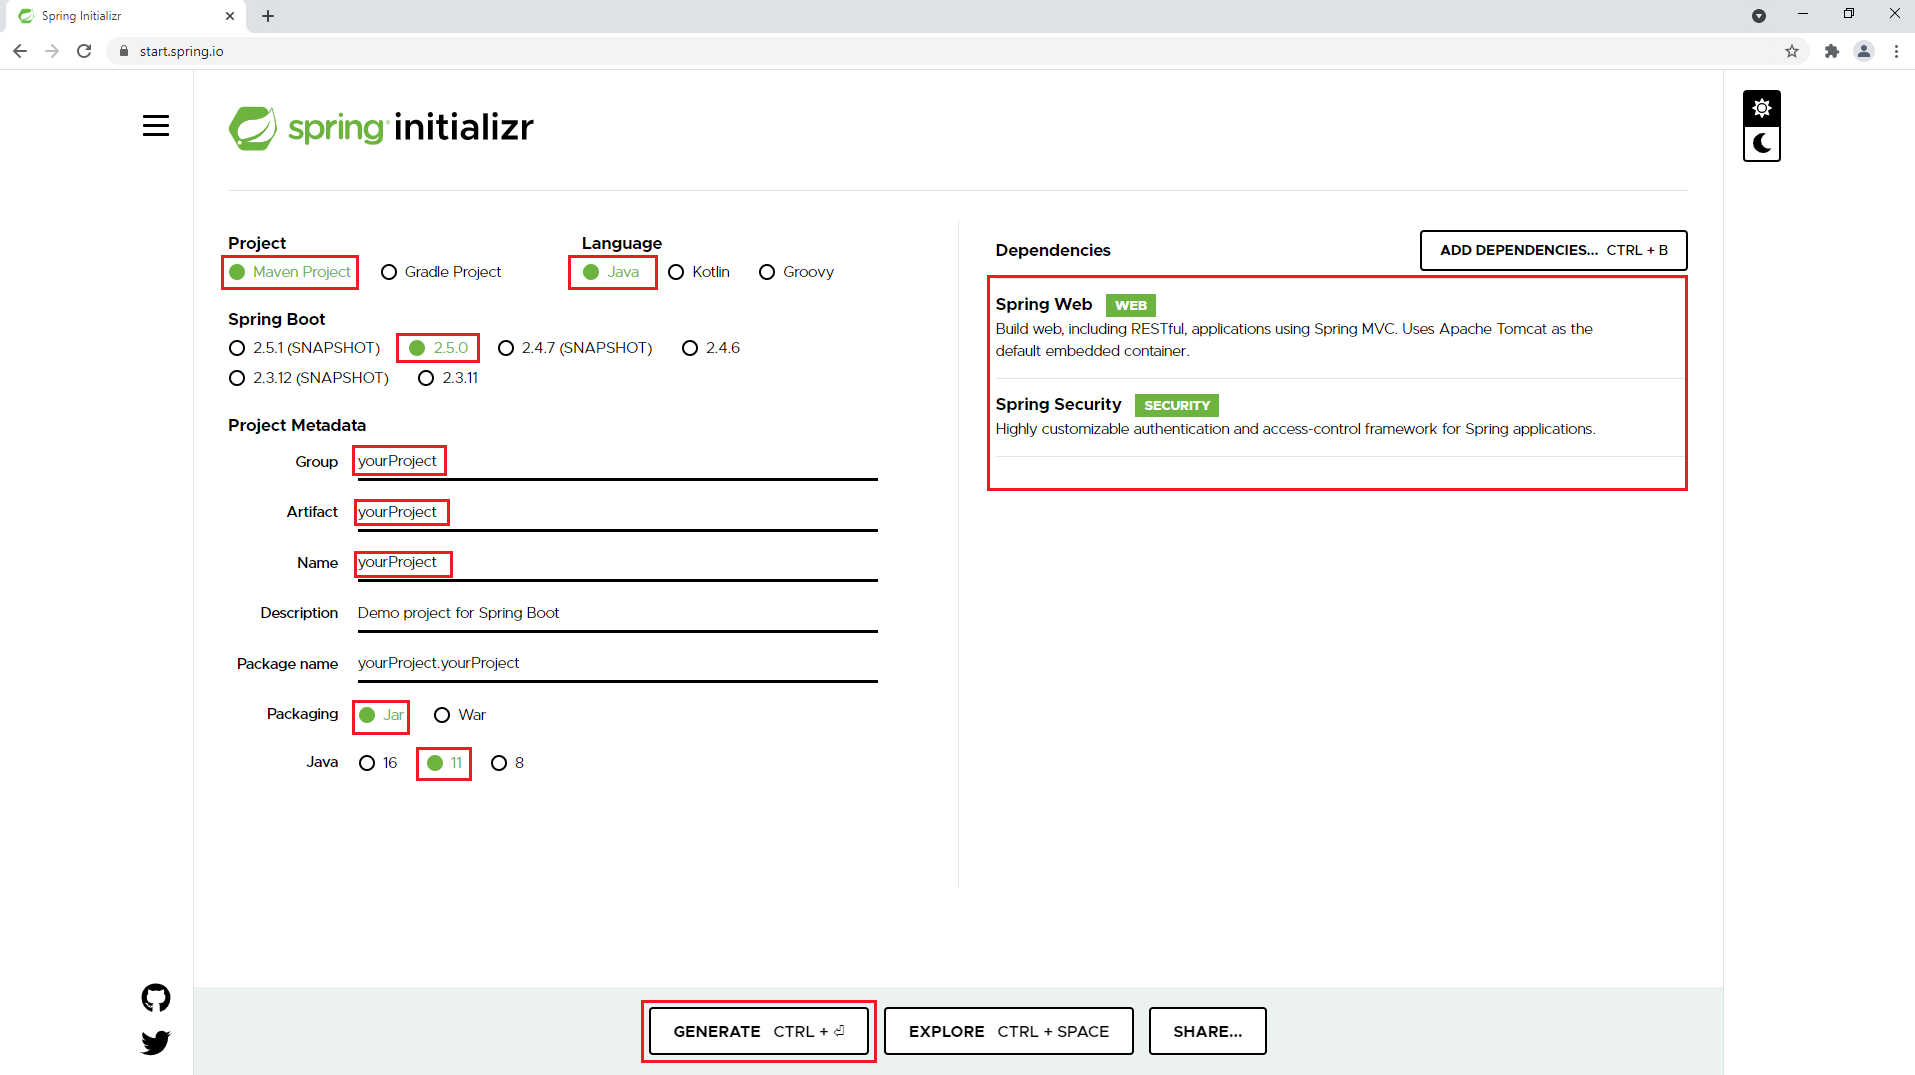The width and height of the screenshot is (1915, 1075).
Task: Choose Java version 16
Action: 378,763
